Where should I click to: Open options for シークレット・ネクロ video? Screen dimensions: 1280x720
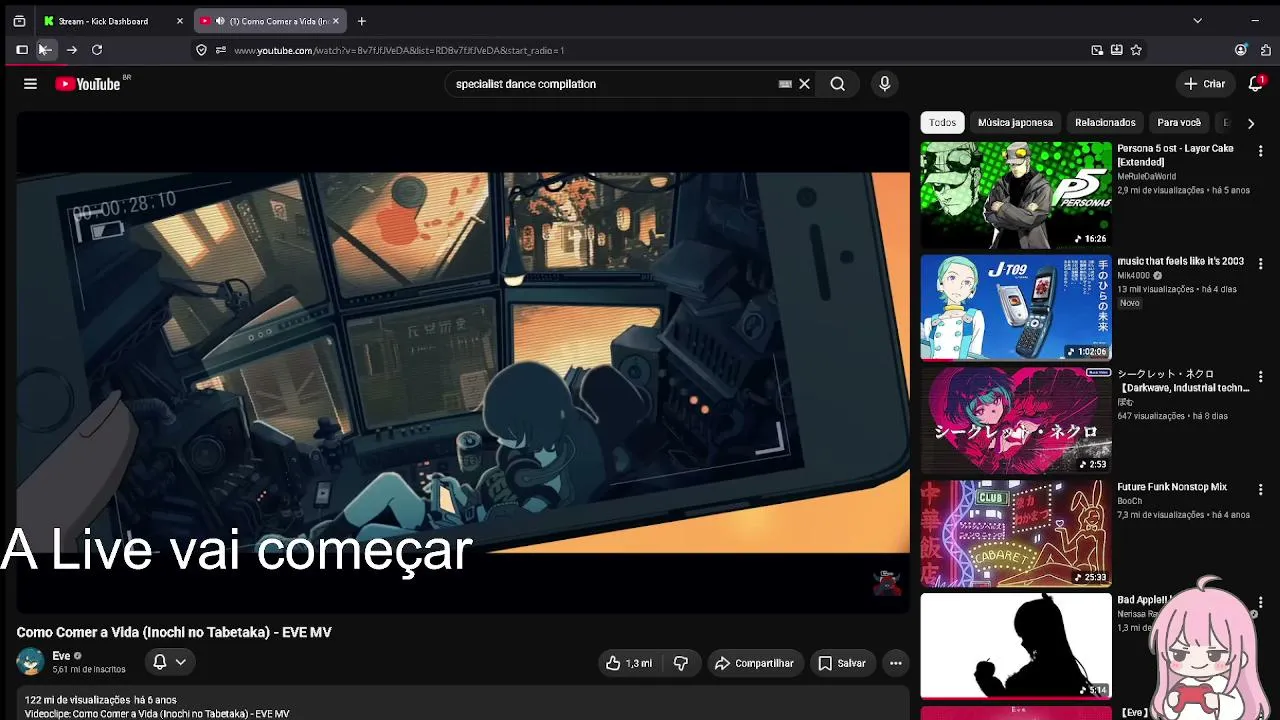tap(1260, 377)
